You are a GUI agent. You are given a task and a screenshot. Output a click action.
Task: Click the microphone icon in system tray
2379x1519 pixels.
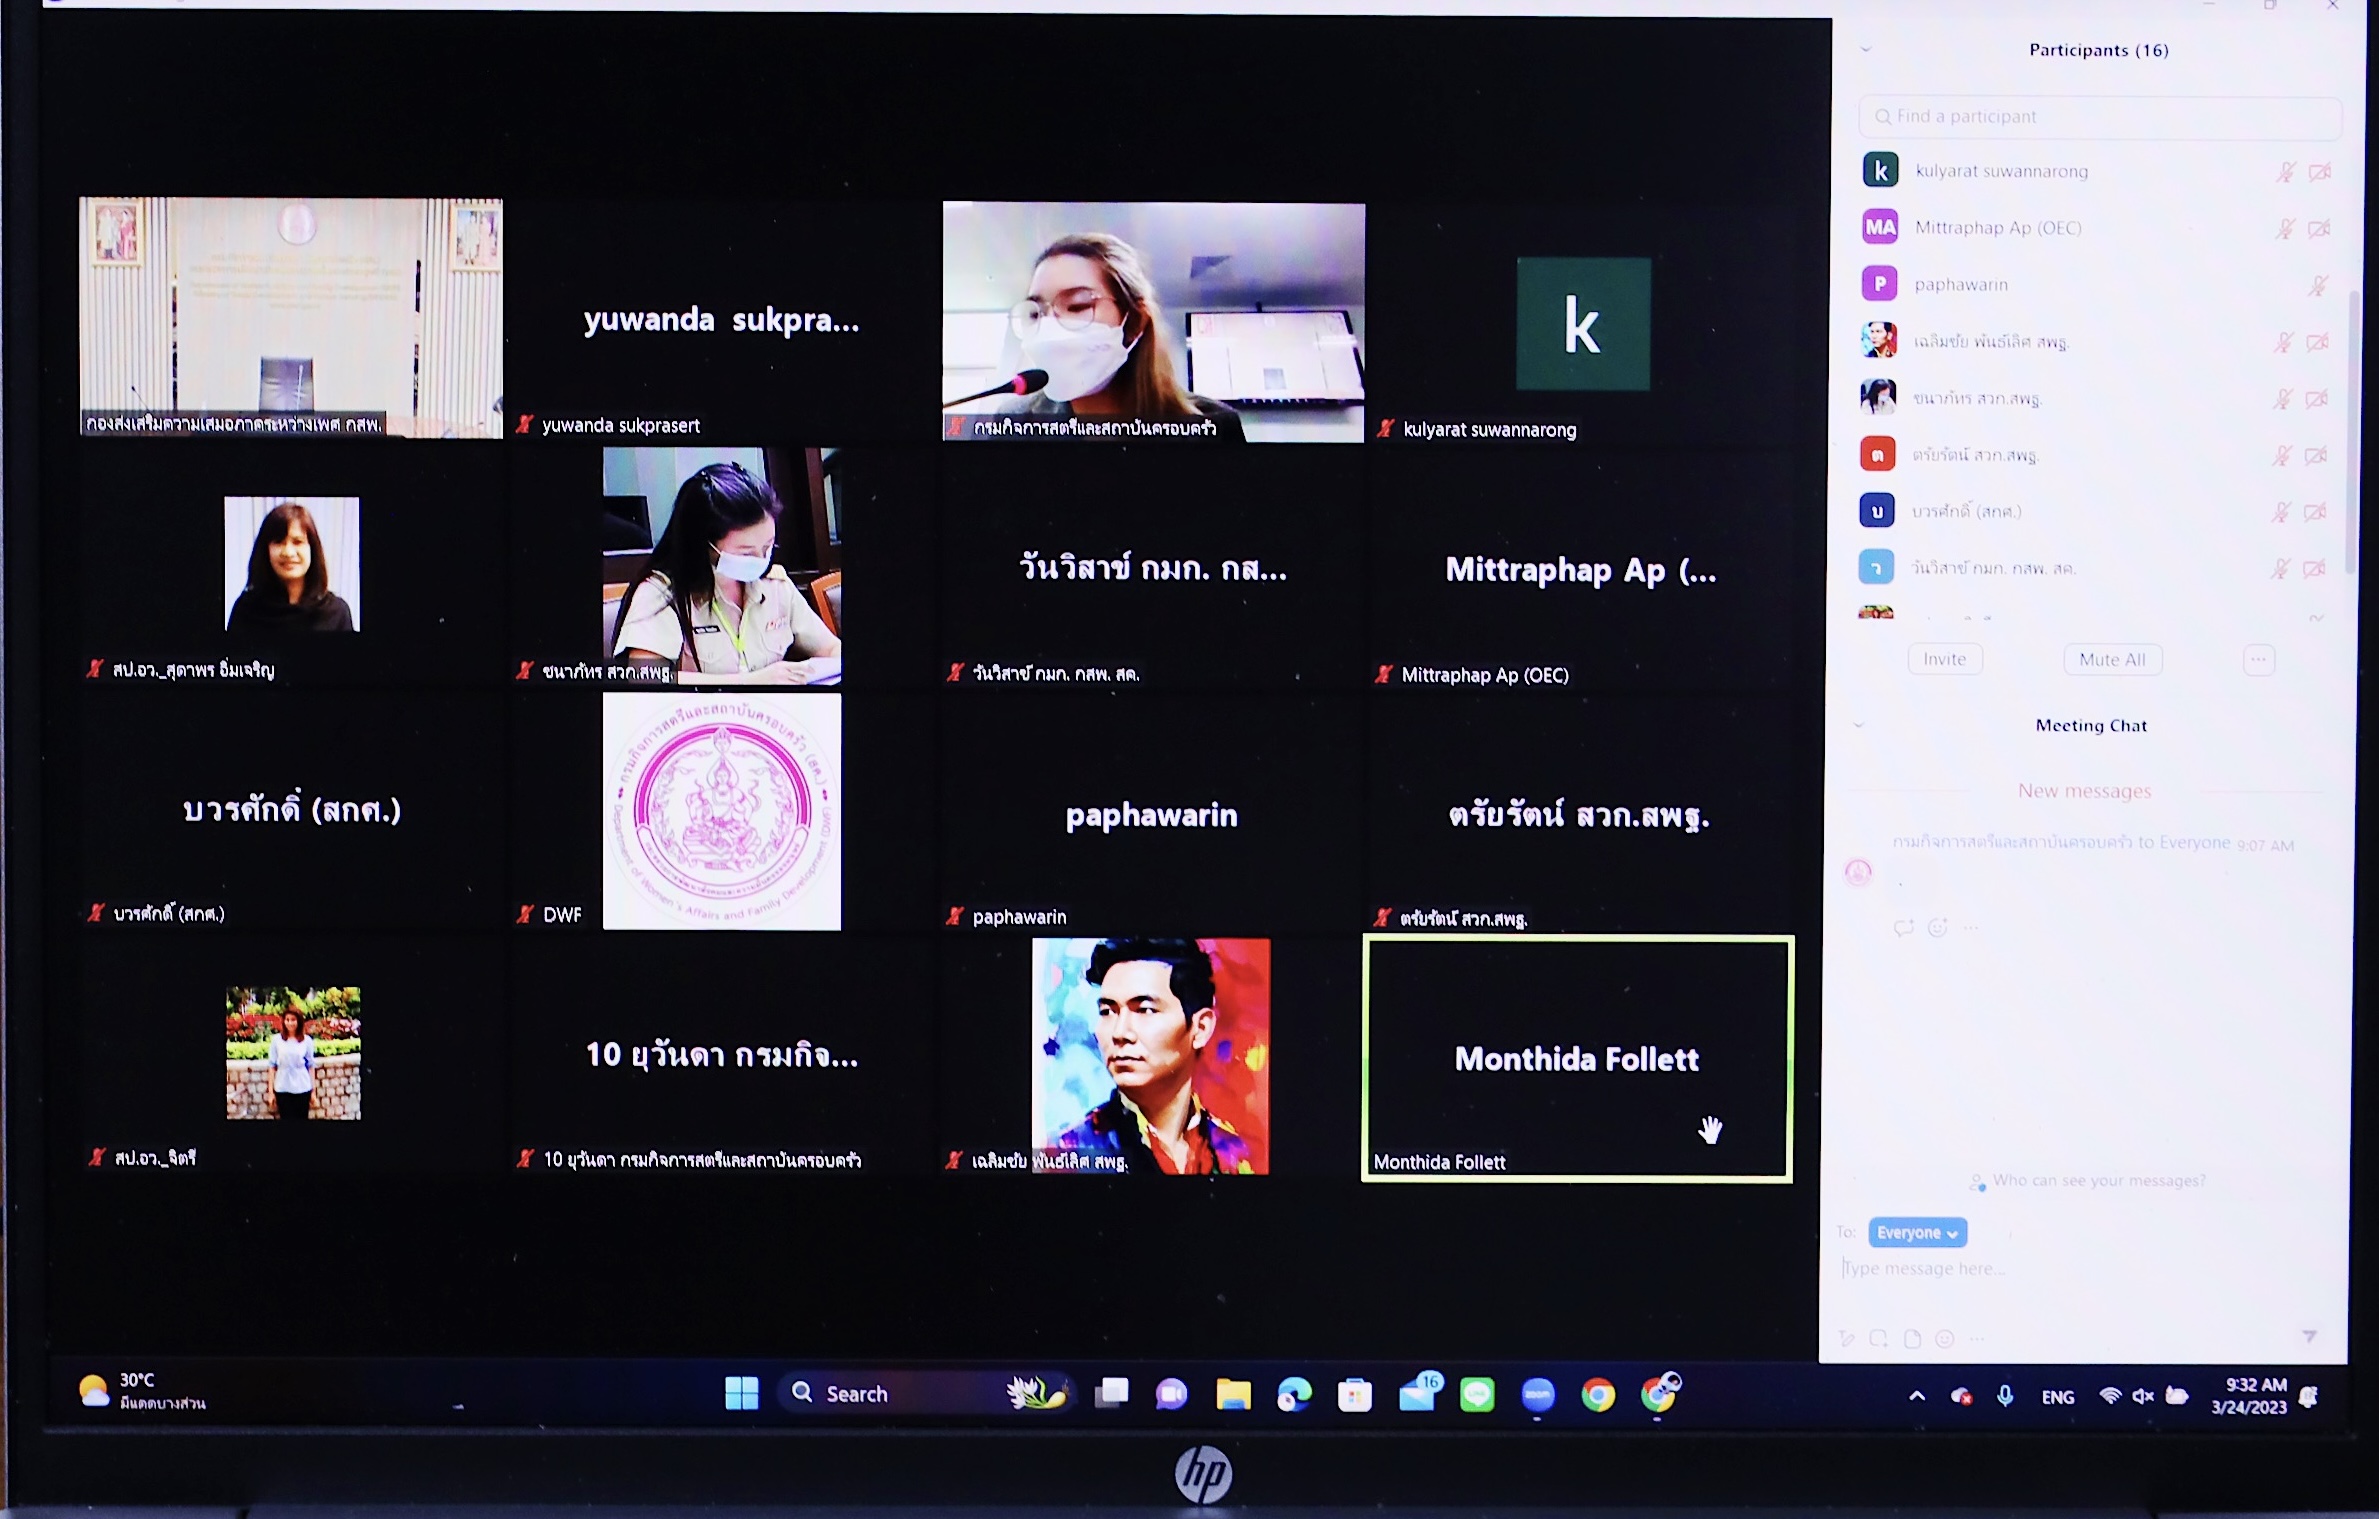coord(2005,1396)
